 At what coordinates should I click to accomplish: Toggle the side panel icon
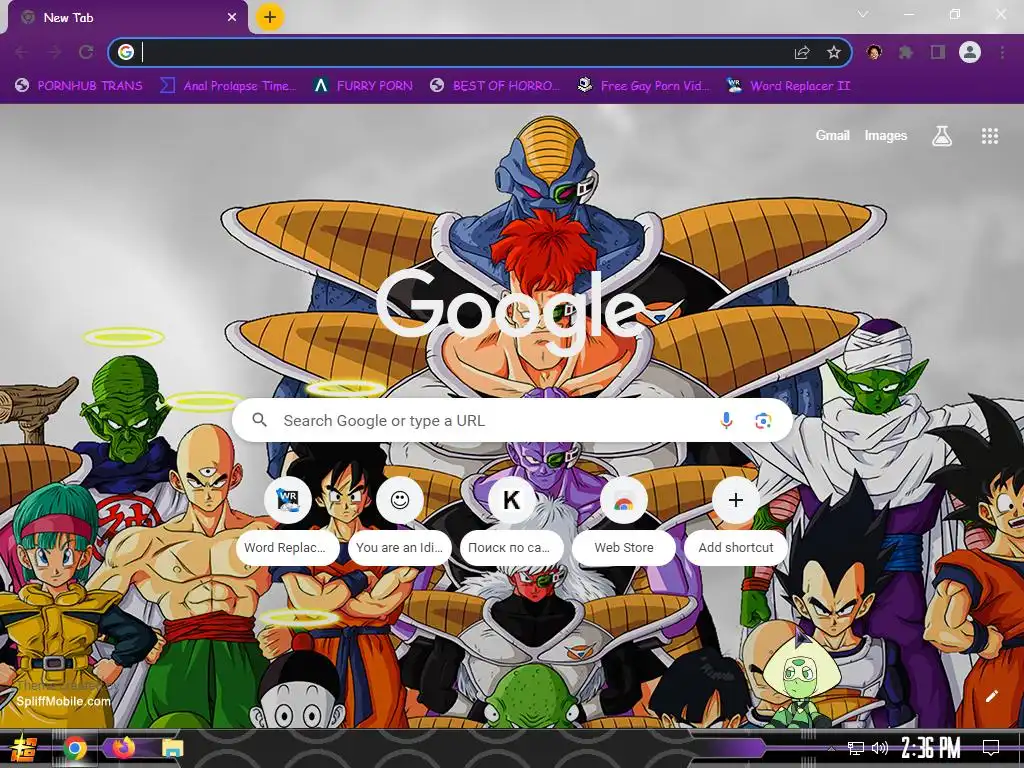[x=938, y=52]
